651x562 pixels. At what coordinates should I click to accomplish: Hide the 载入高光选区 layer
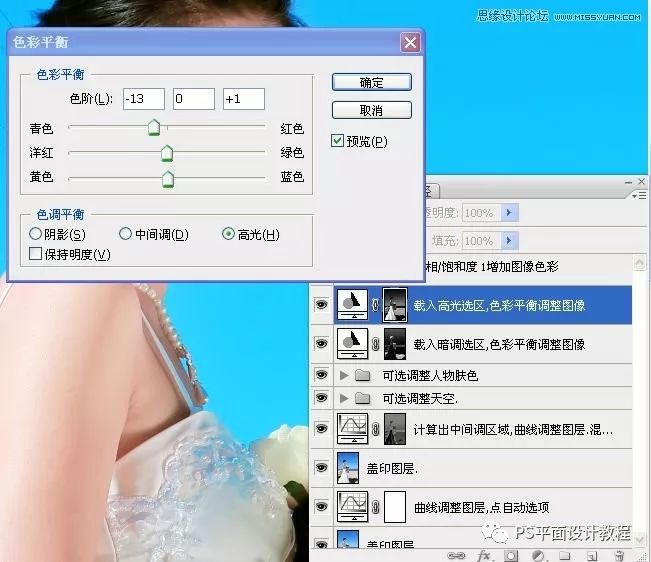pos(321,305)
